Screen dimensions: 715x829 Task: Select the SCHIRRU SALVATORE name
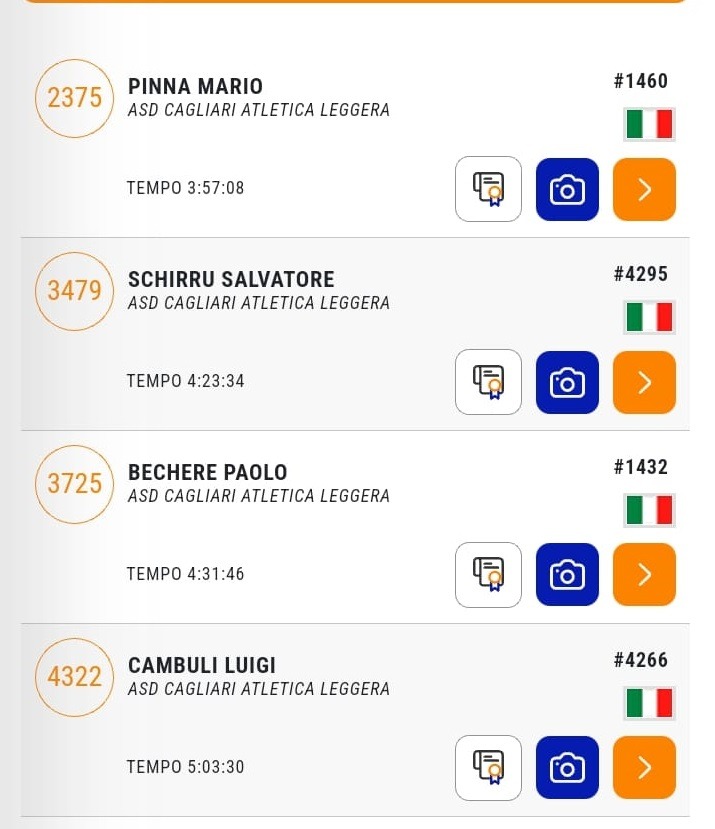click(x=231, y=279)
